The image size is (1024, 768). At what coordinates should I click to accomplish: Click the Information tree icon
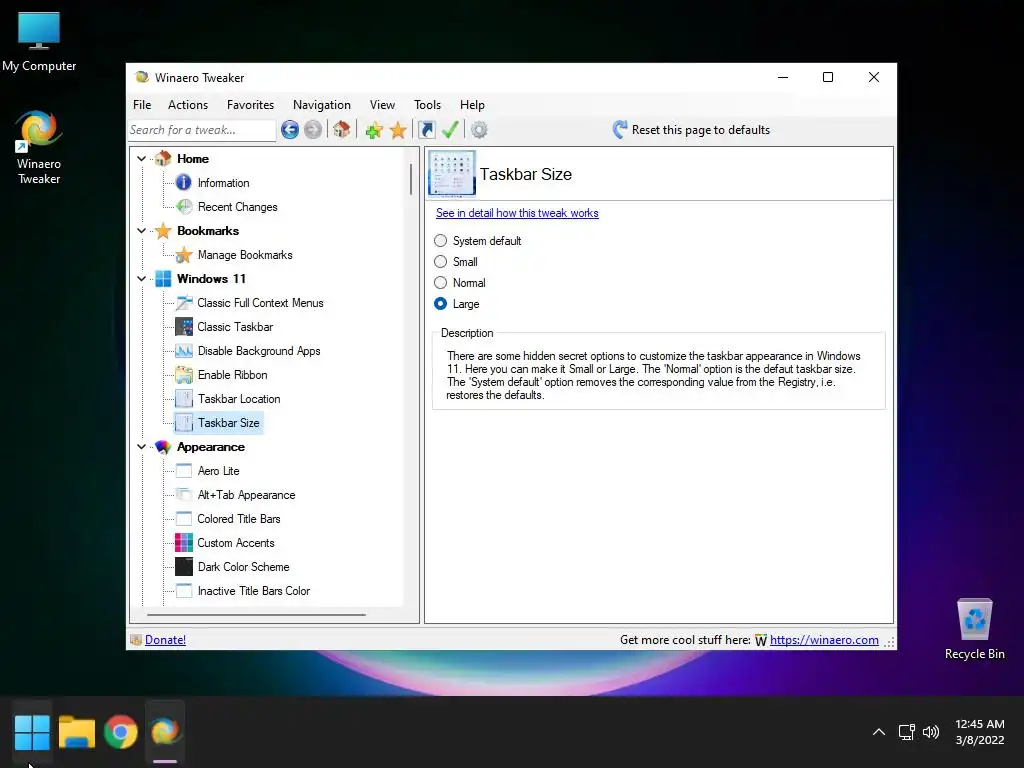(184, 183)
